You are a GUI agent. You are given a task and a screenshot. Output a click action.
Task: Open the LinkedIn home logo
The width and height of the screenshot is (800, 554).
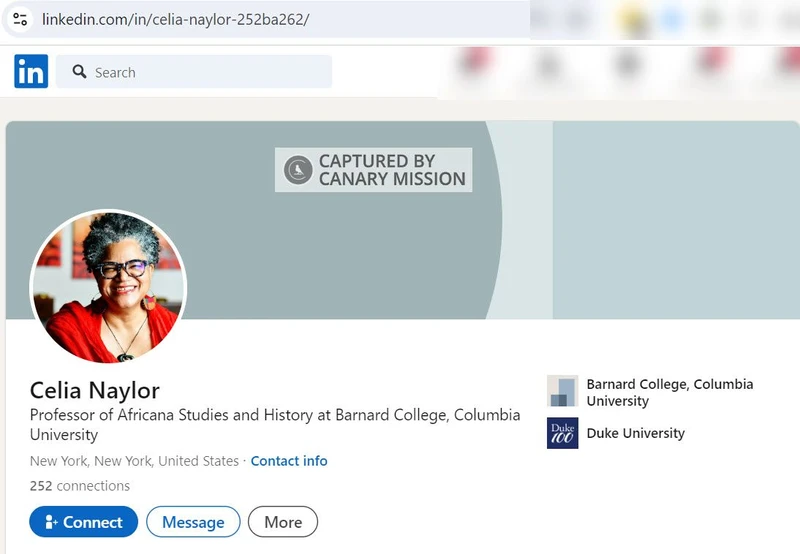pos(31,71)
